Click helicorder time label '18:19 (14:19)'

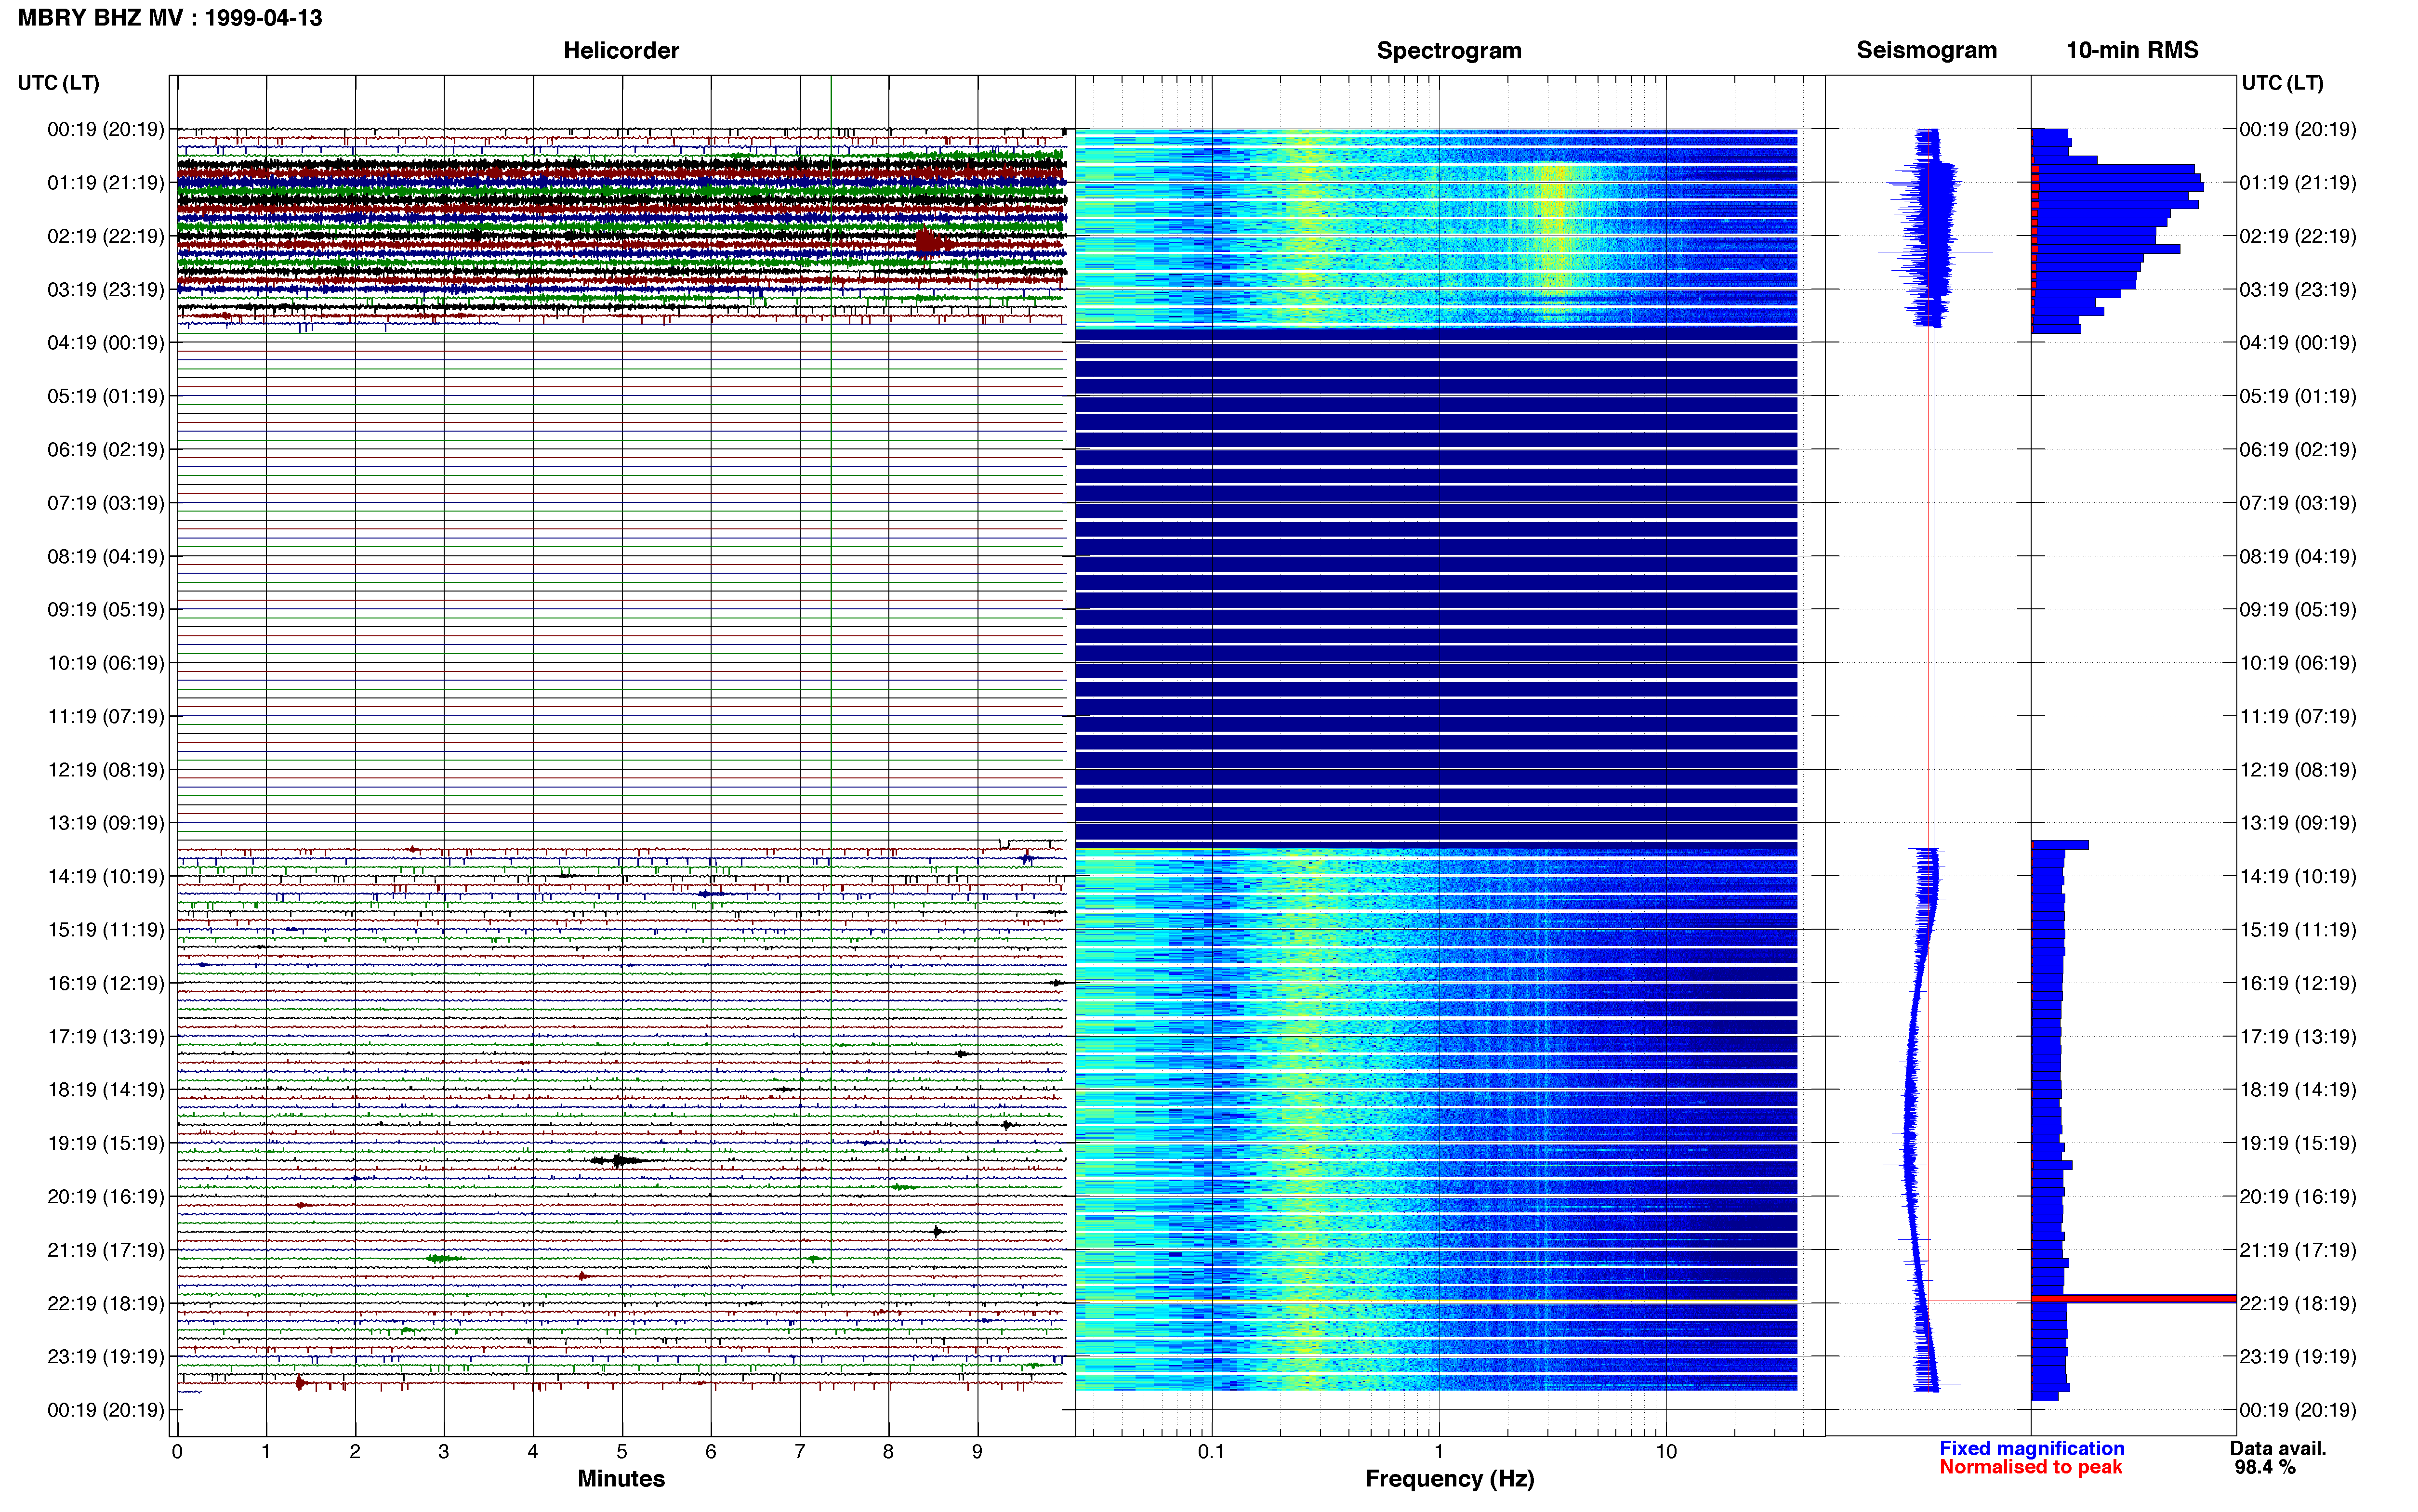pyautogui.click(x=105, y=1090)
